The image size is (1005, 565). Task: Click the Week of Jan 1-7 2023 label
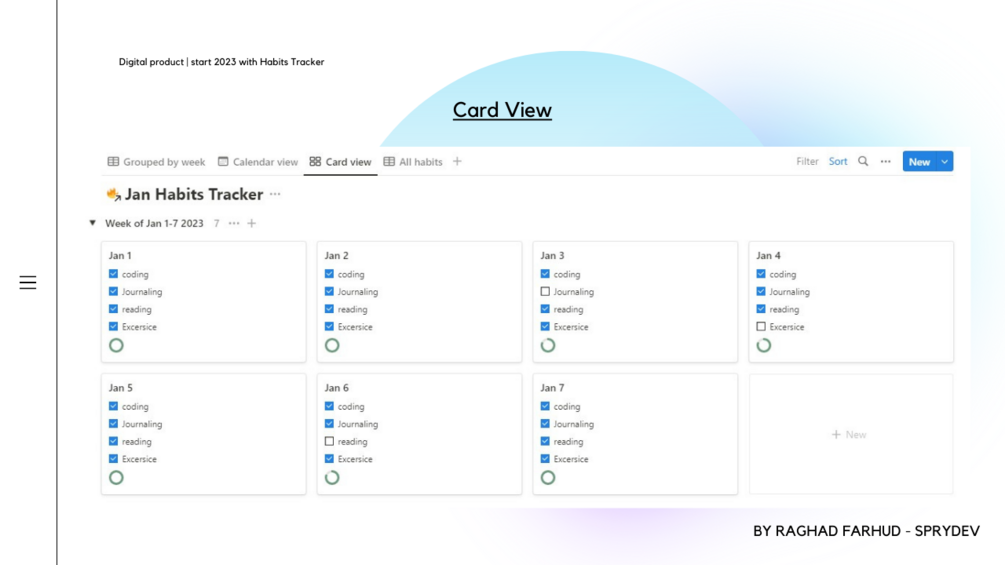point(154,224)
